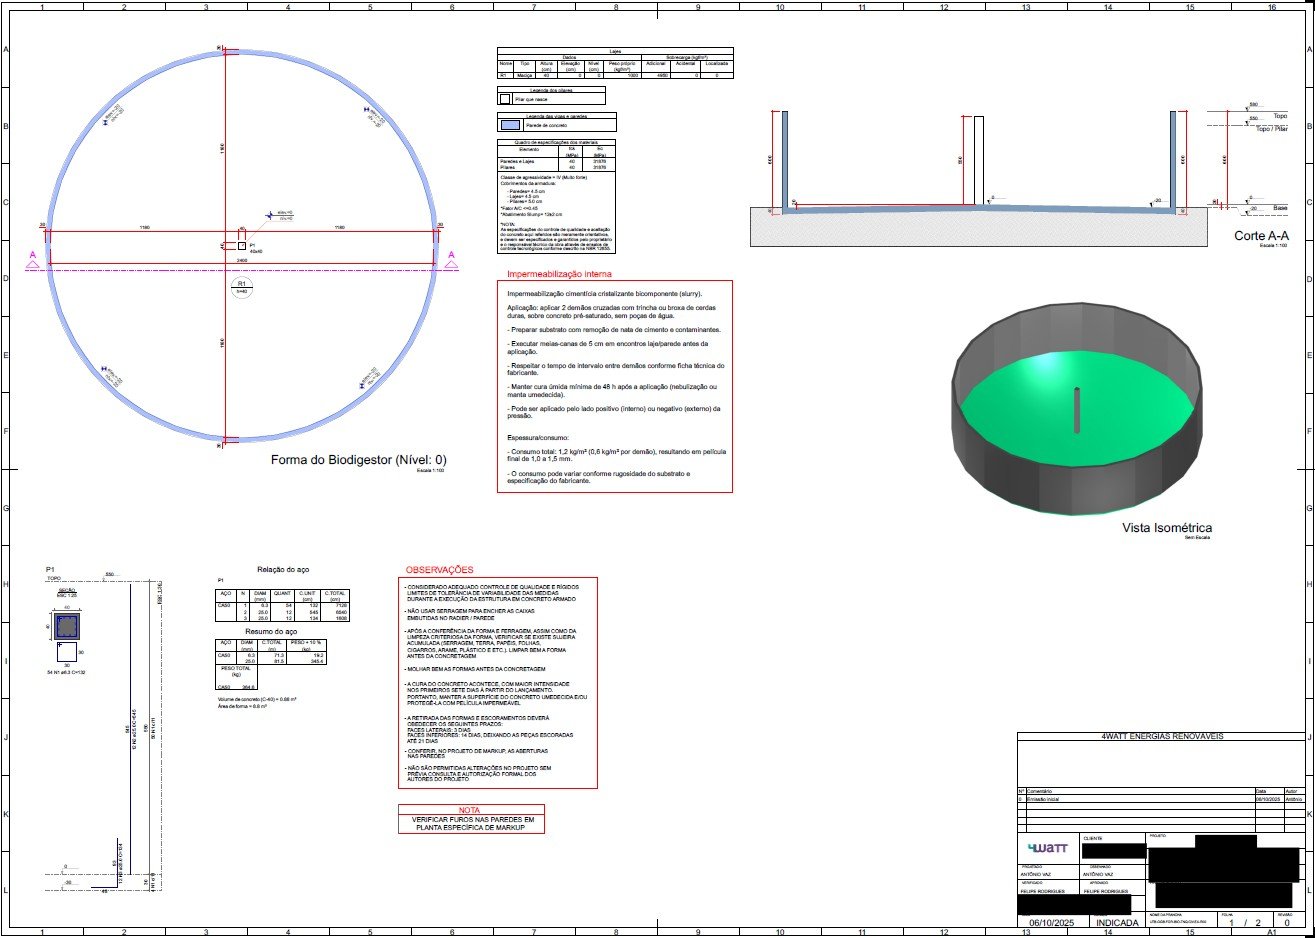Click 'Legenda dos pilares' legend header
This screenshot has width=1315, height=938.
pyautogui.click(x=551, y=90)
